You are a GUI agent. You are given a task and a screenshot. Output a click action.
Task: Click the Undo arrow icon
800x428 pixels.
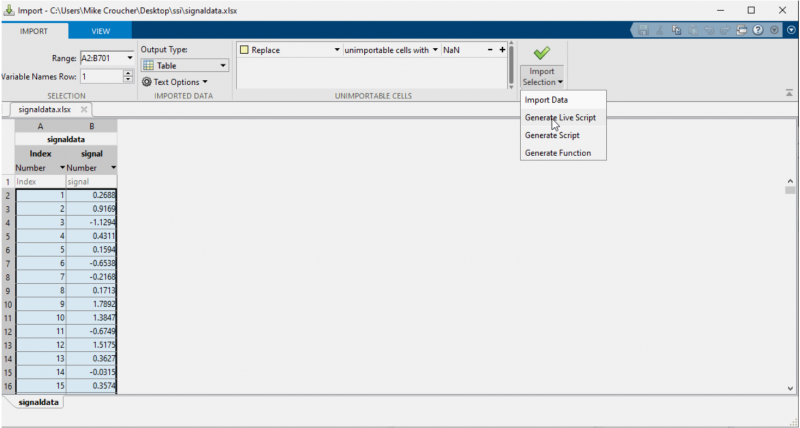pyautogui.click(x=709, y=31)
